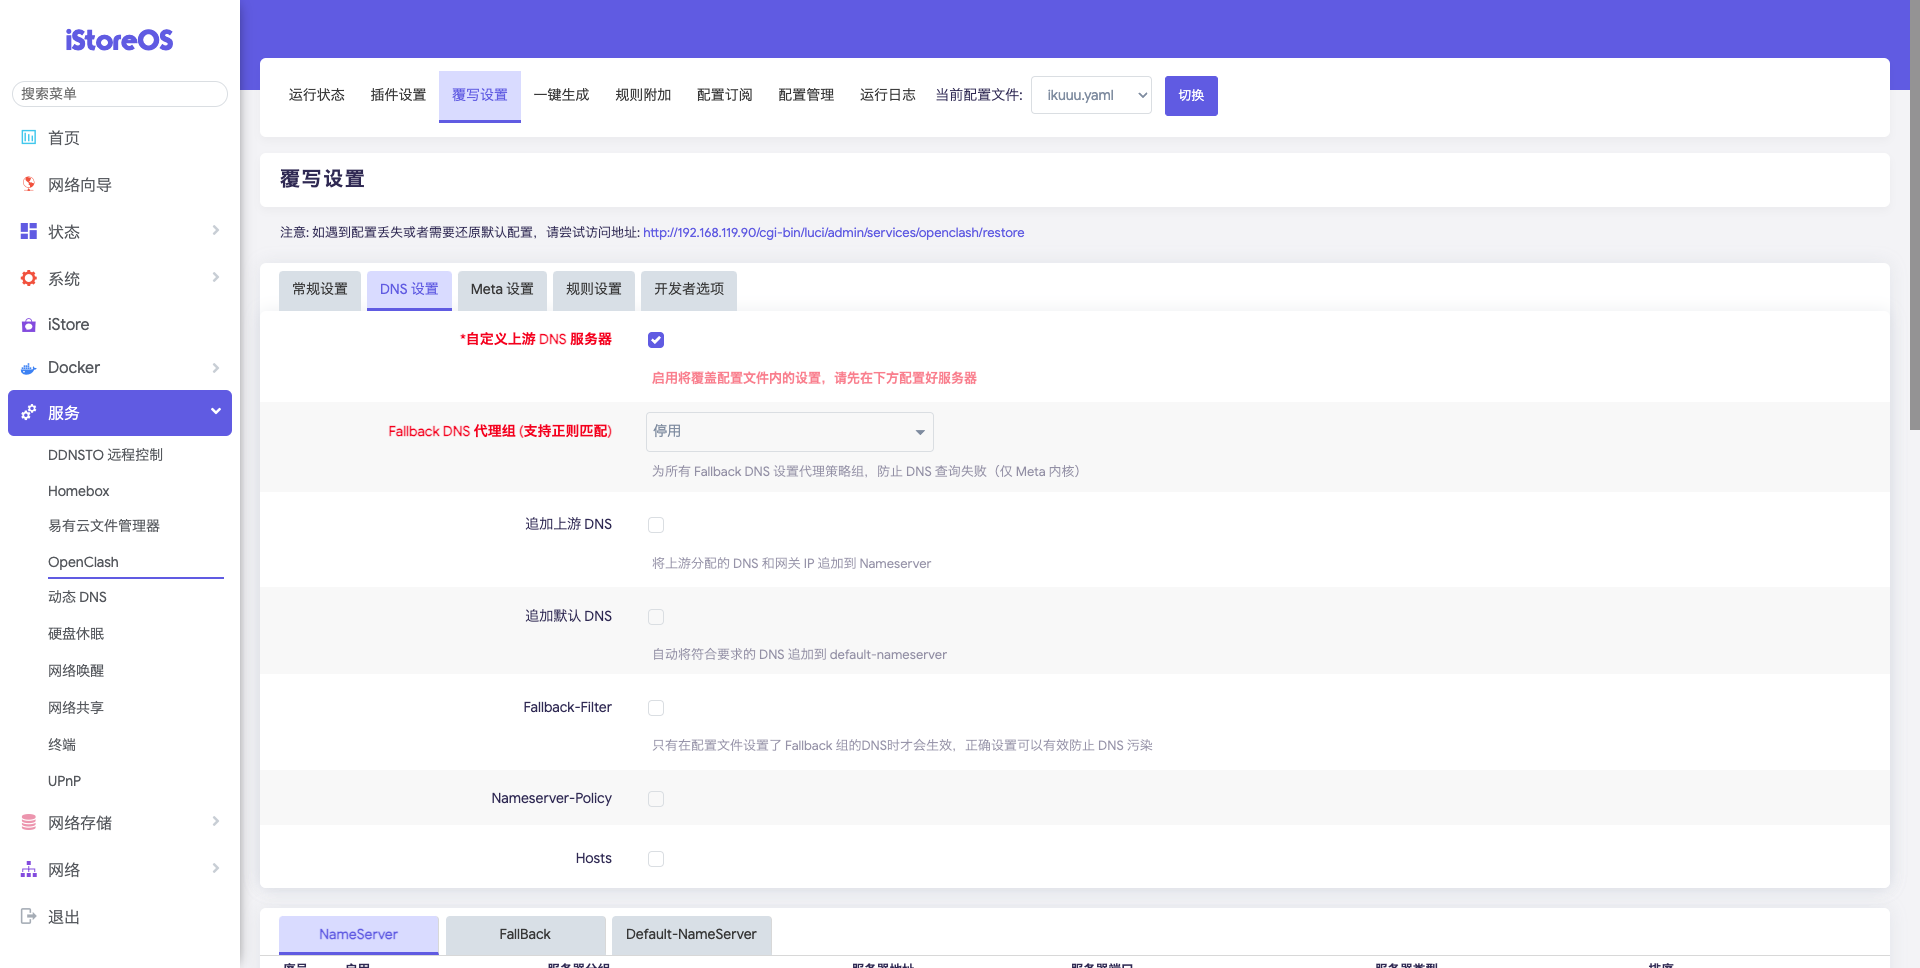
Task: Open the 首页 menu entry
Action: point(64,138)
